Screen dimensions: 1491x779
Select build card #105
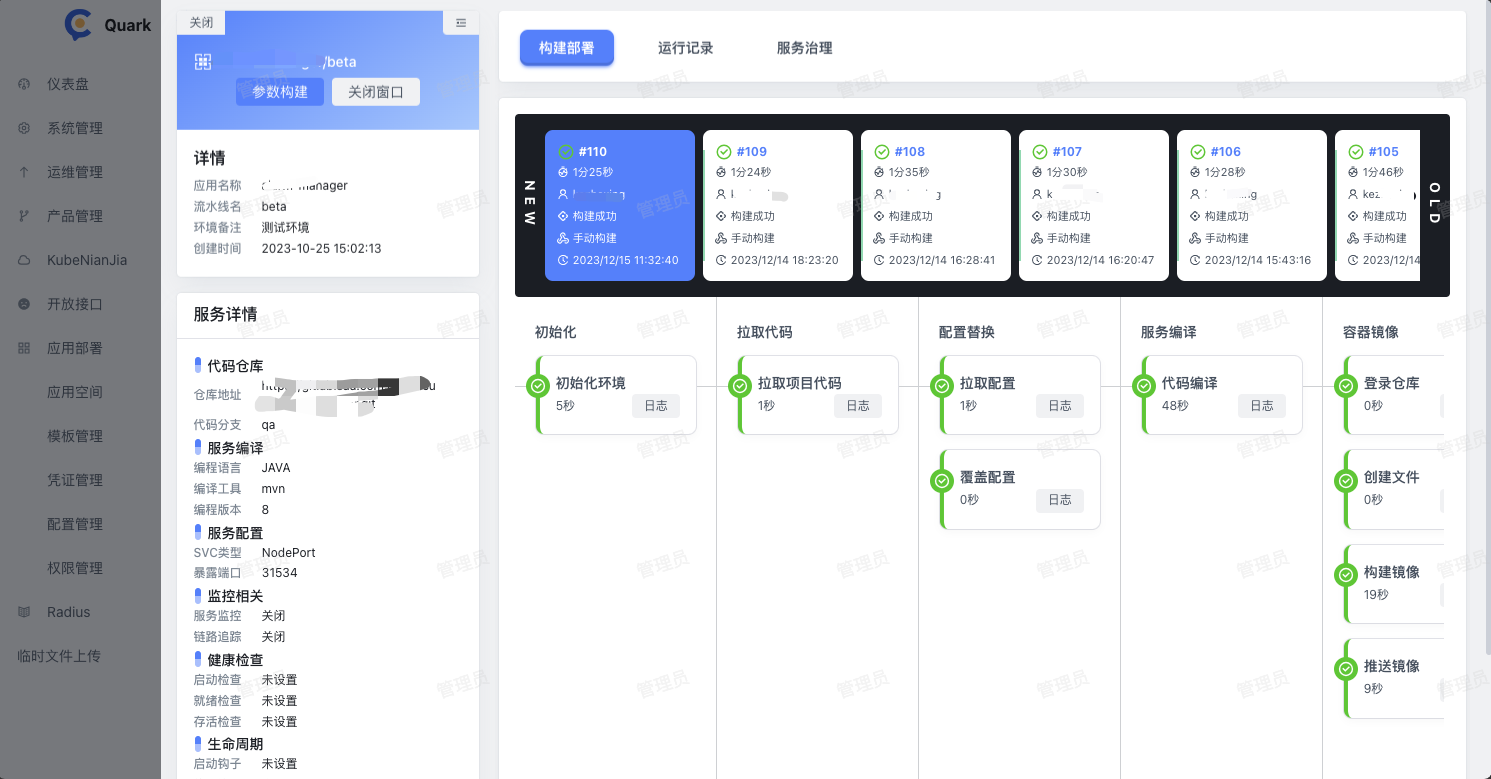(x=1377, y=205)
